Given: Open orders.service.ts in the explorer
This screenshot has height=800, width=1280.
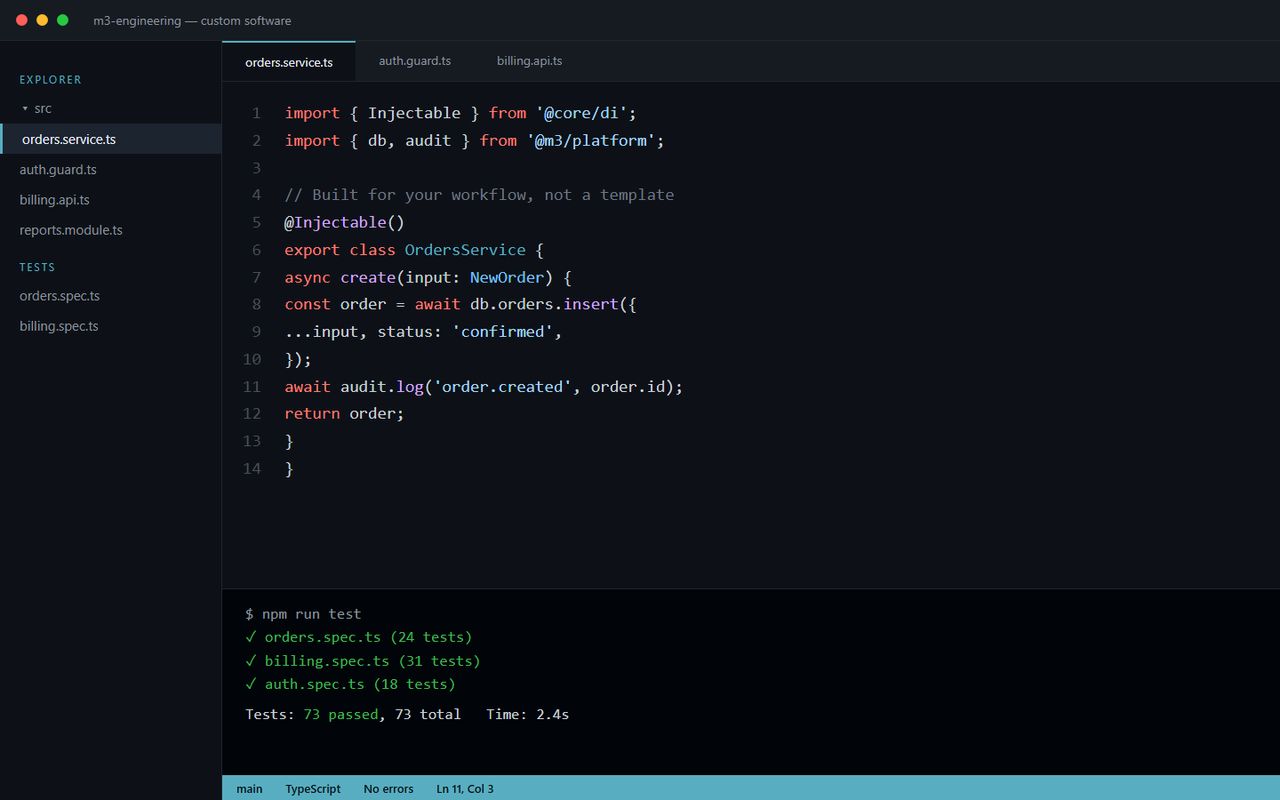Looking at the screenshot, I should pos(110,139).
